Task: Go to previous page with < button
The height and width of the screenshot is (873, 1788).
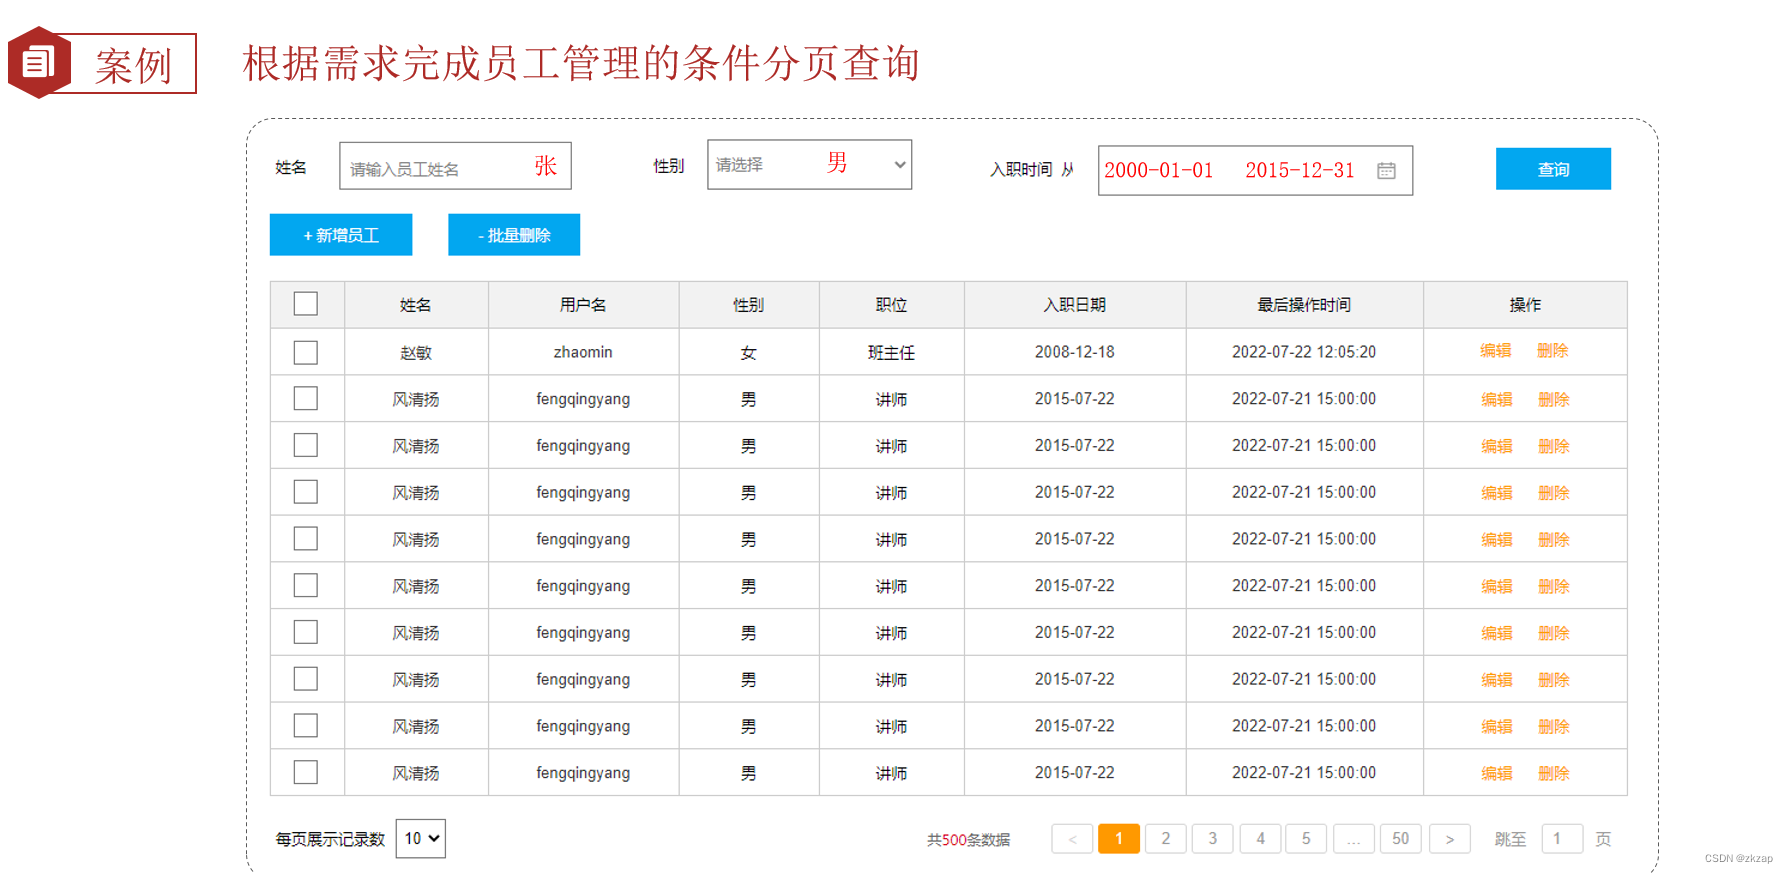Action: pyautogui.click(x=1072, y=839)
